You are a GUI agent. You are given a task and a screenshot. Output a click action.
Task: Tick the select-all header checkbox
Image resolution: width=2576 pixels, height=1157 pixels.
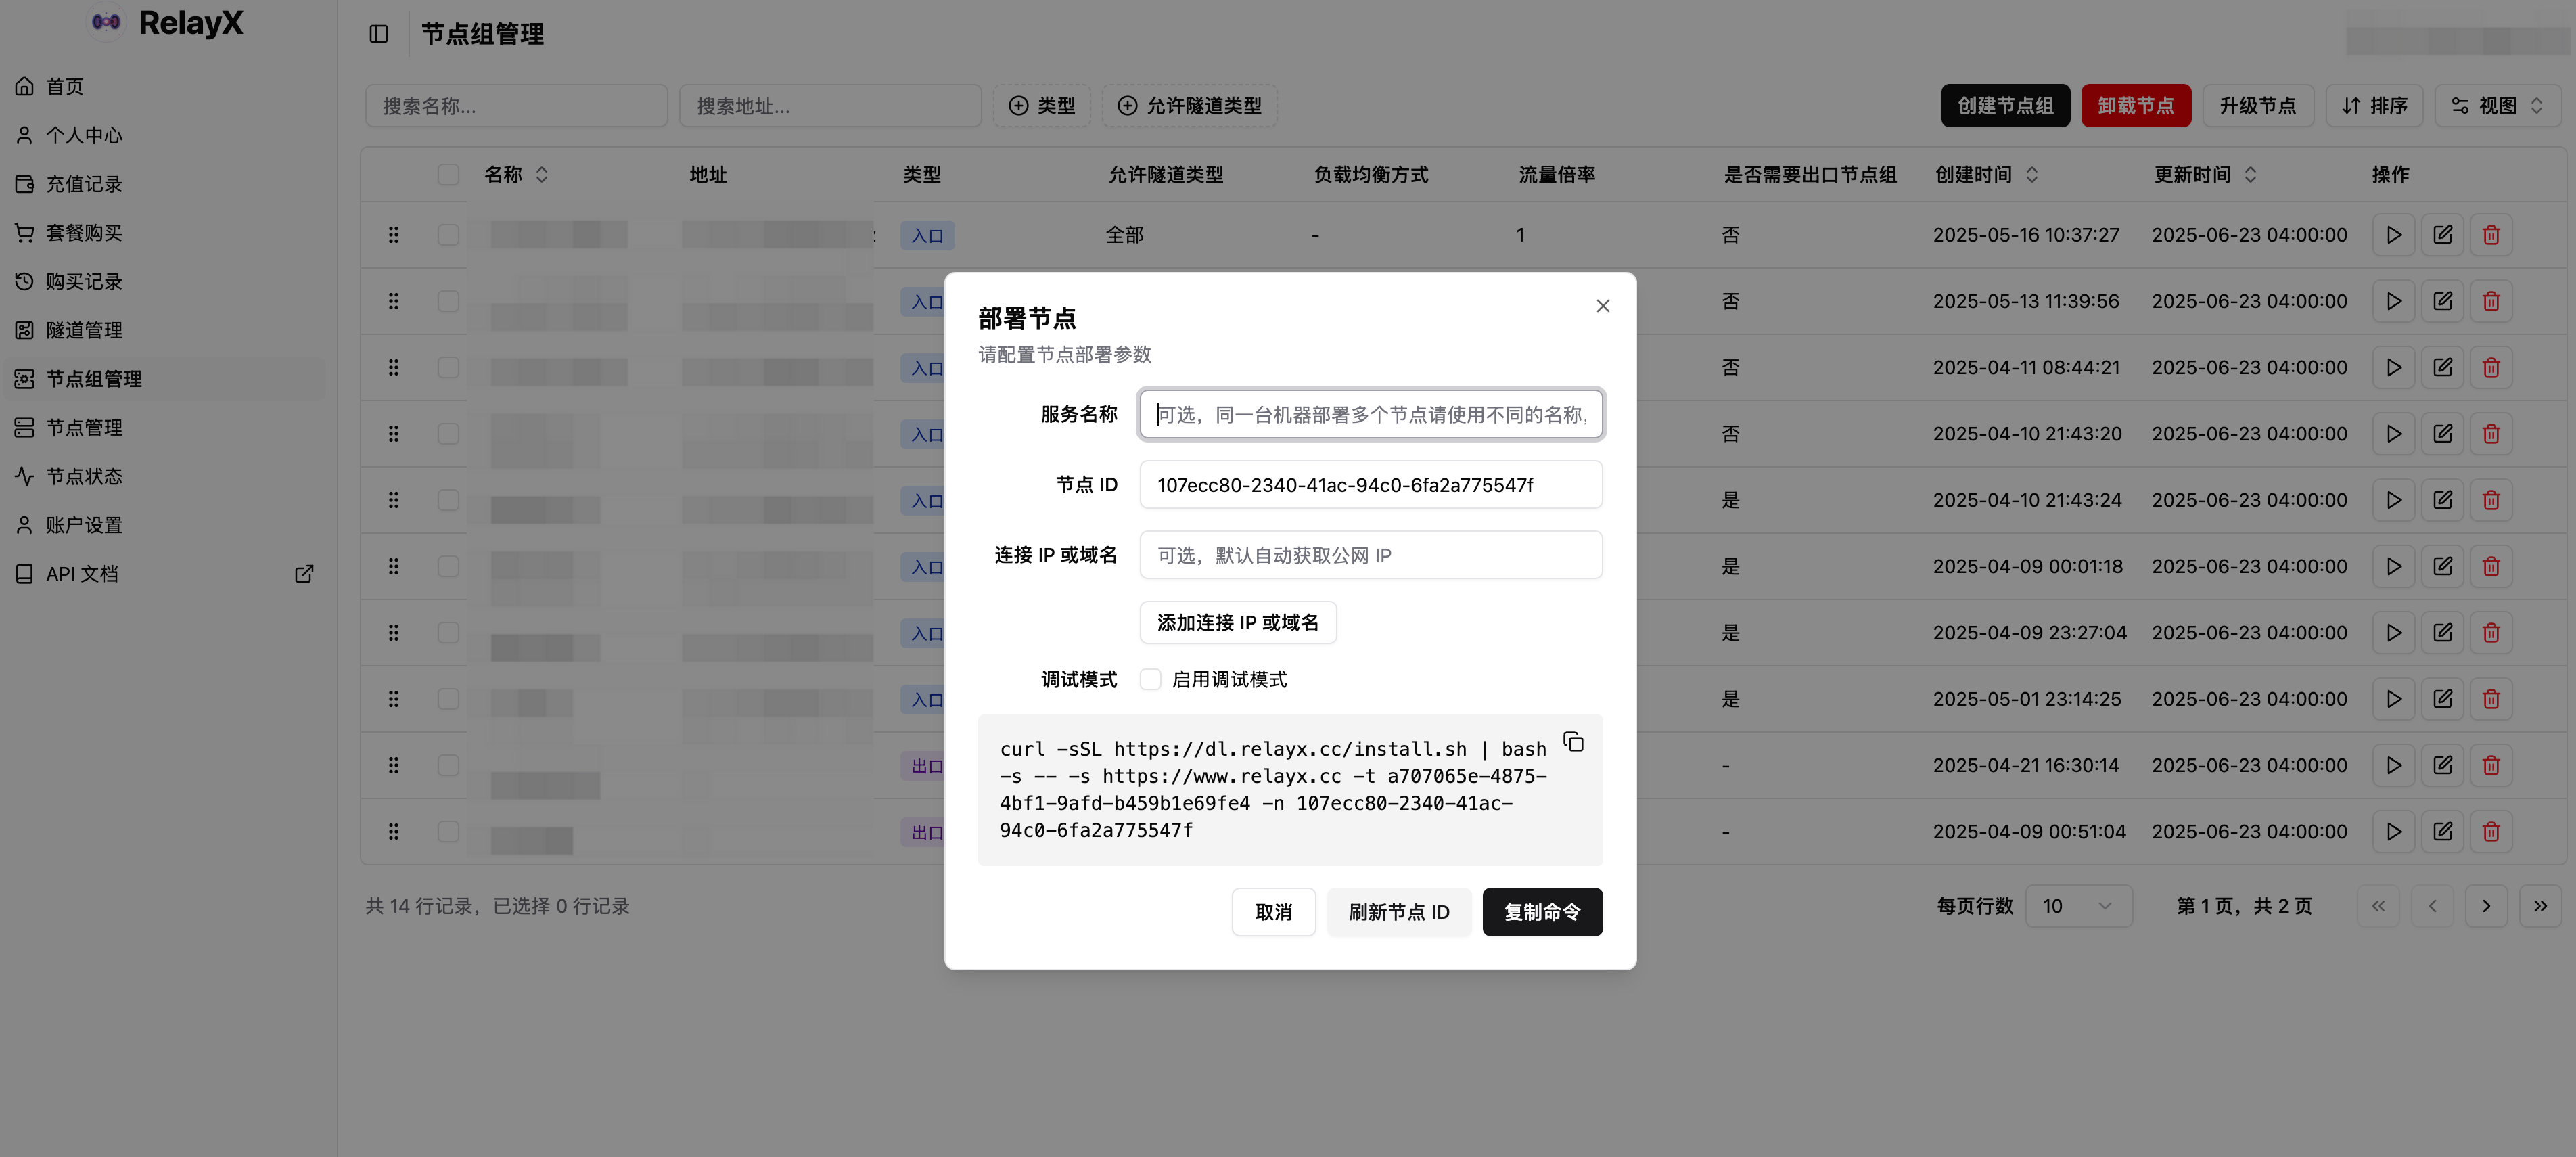(448, 175)
